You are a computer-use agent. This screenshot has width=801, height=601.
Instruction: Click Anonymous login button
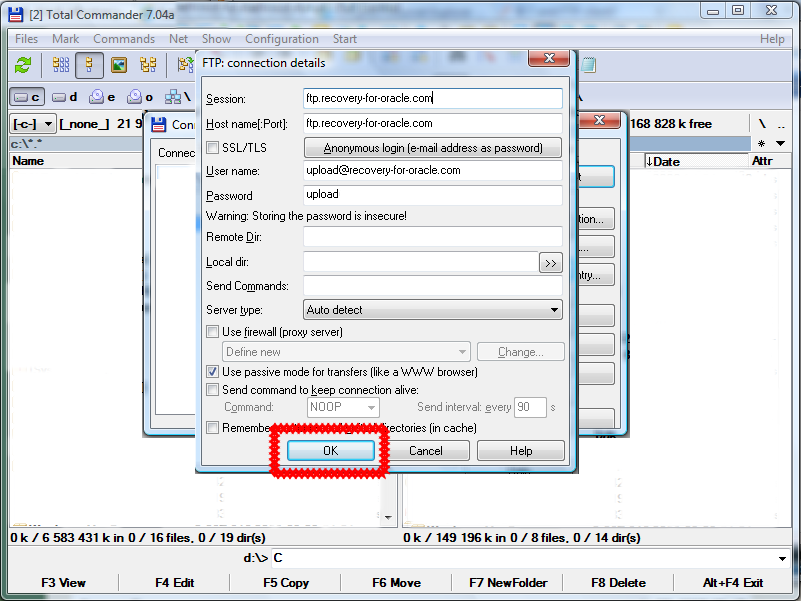tap(433, 148)
